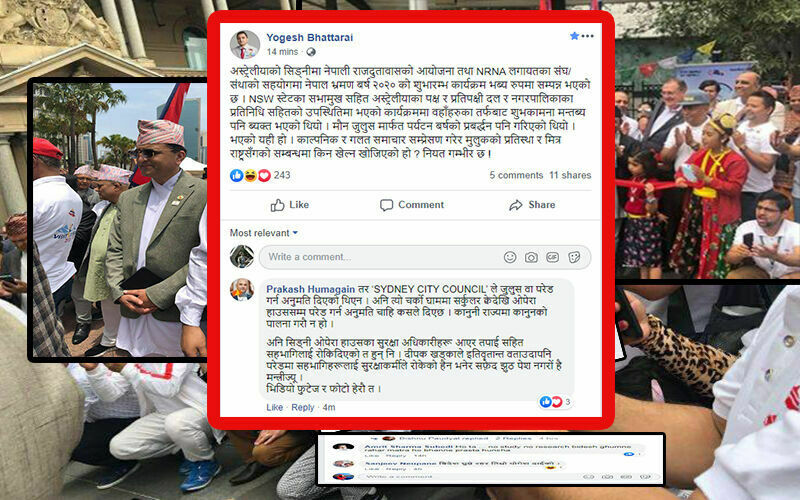
Task: Click the blue star icon beside the options dots
Action: (574, 36)
